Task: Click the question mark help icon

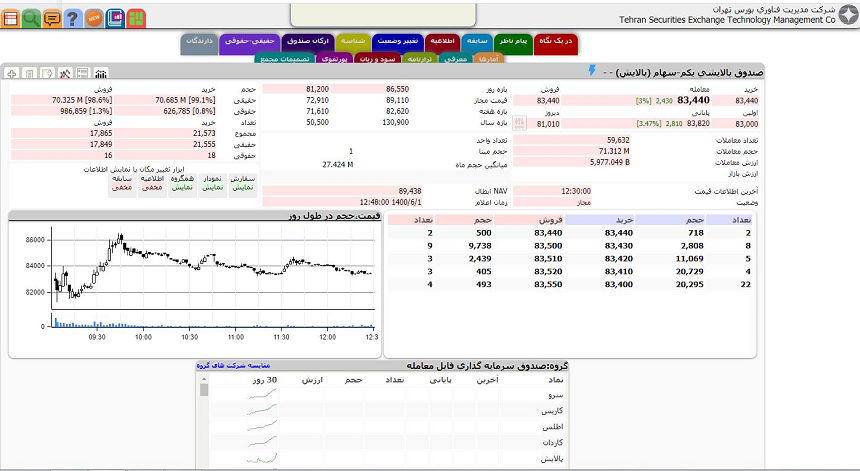Action: [72, 18]
